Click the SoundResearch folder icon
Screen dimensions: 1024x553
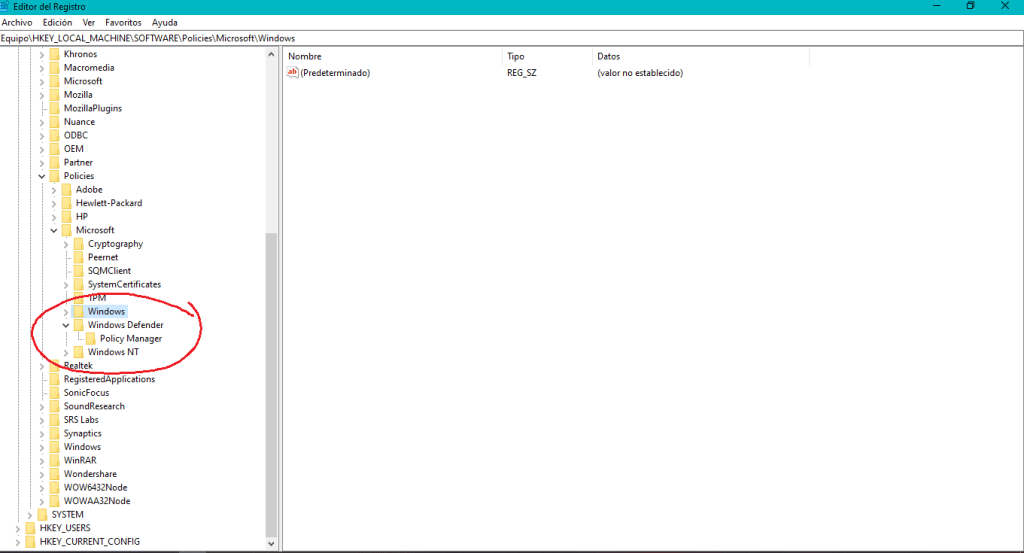point(54,406)
